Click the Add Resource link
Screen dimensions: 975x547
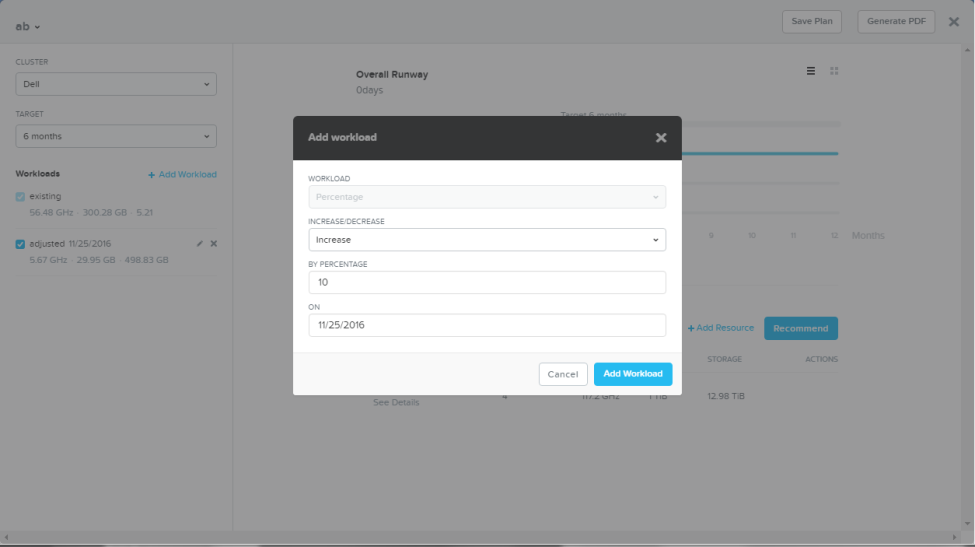[x=721, y=328]
